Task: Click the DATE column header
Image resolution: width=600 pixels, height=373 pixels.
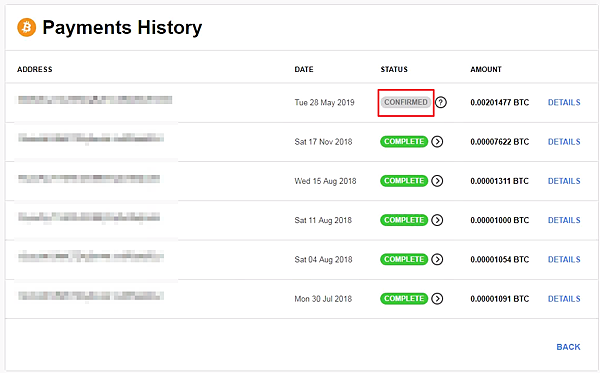Action: (x=304, y=69)
